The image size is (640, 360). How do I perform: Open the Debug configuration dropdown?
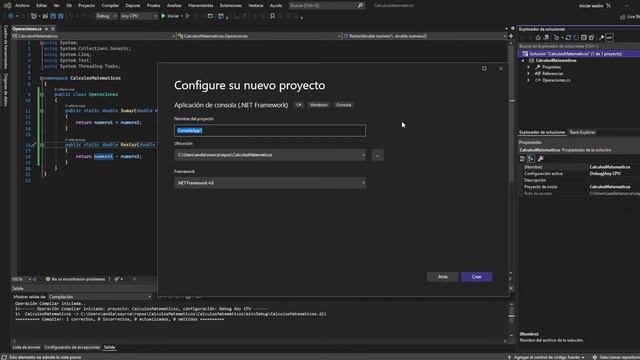click(x=106, y=16)
